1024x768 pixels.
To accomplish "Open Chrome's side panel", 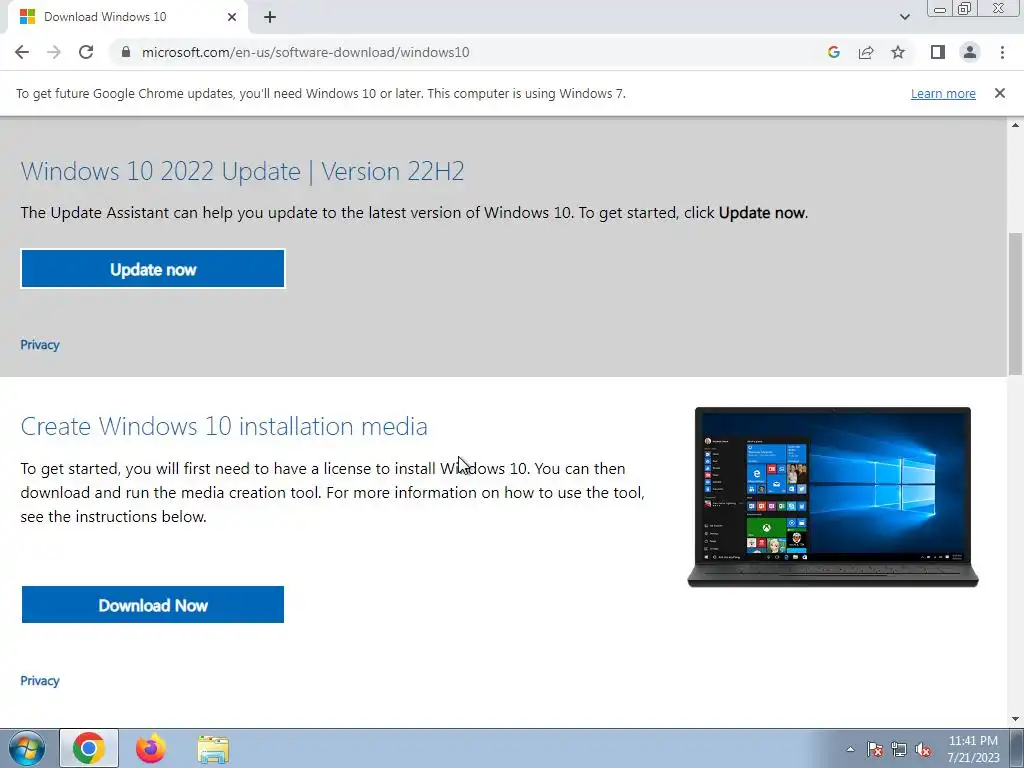I will pyautogui.click(x=938, y=52).
